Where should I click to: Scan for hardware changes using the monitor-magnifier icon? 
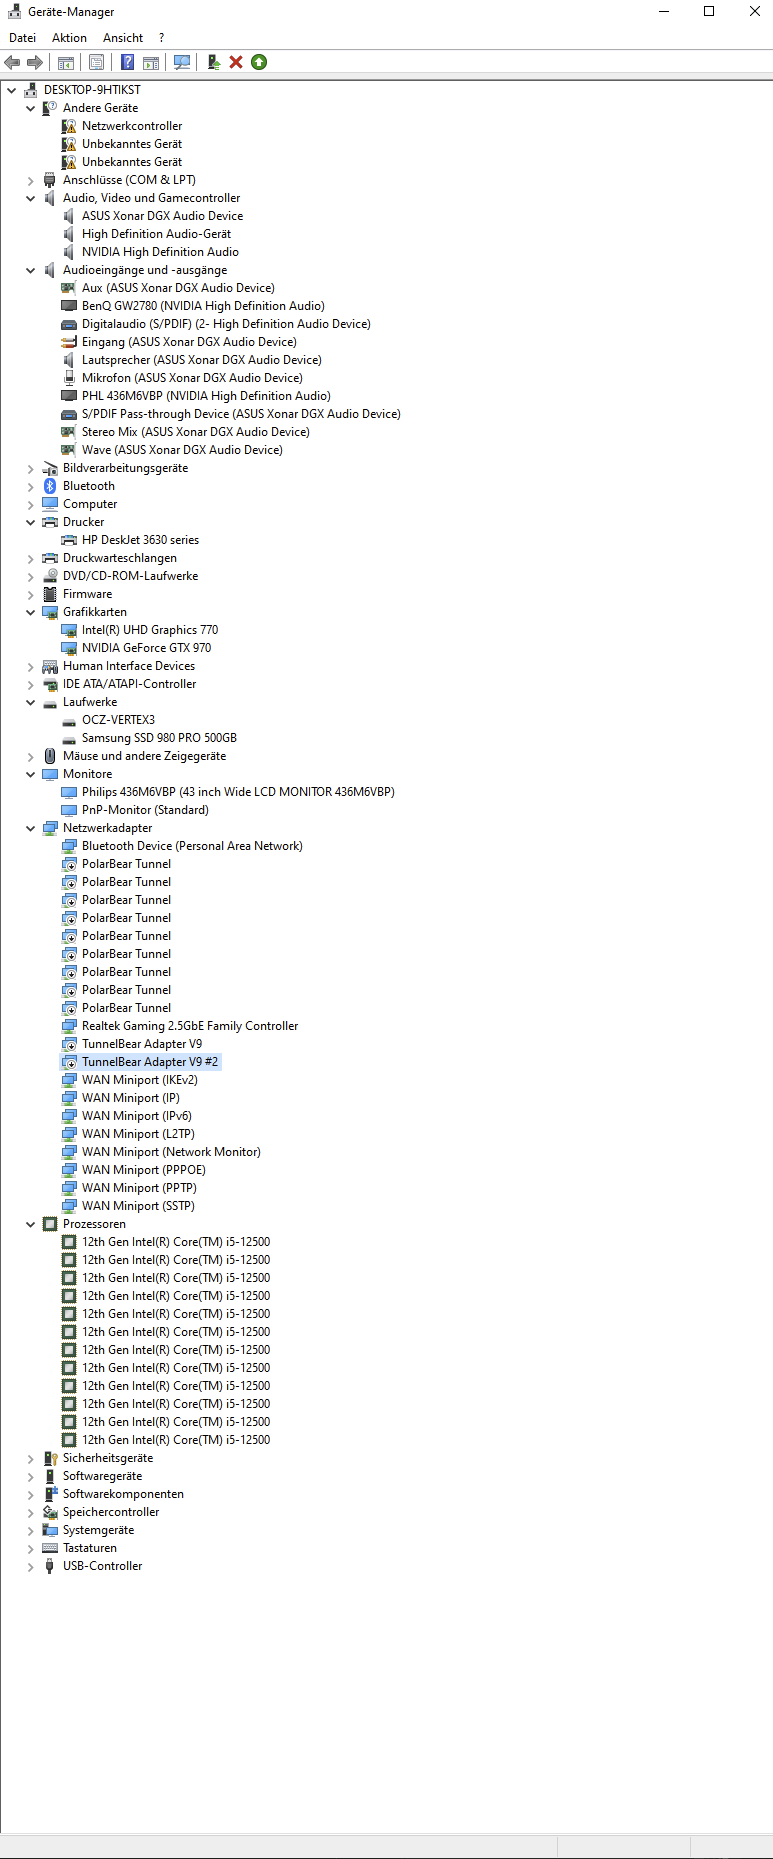pyautogui.click(x=182, y=62)
